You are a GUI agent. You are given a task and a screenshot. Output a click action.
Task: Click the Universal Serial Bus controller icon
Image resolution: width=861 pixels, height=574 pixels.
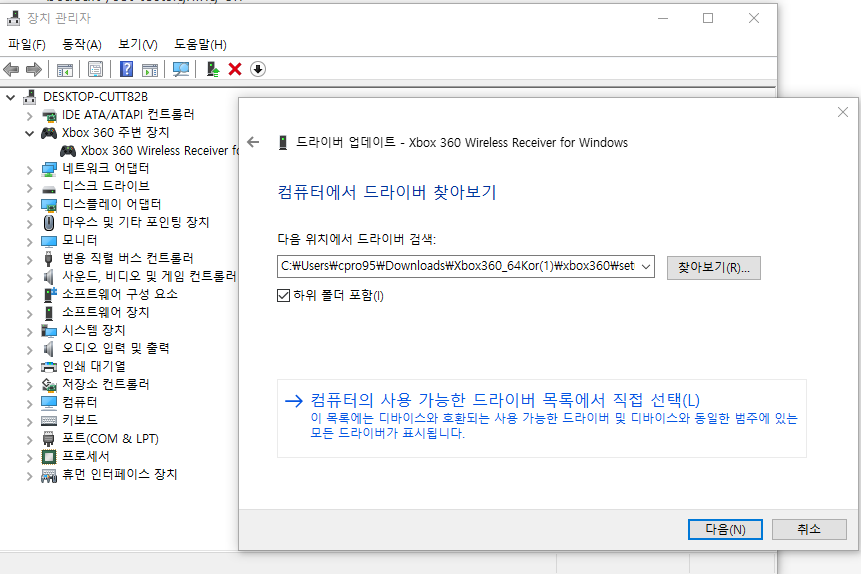click(x=49, y=259)
